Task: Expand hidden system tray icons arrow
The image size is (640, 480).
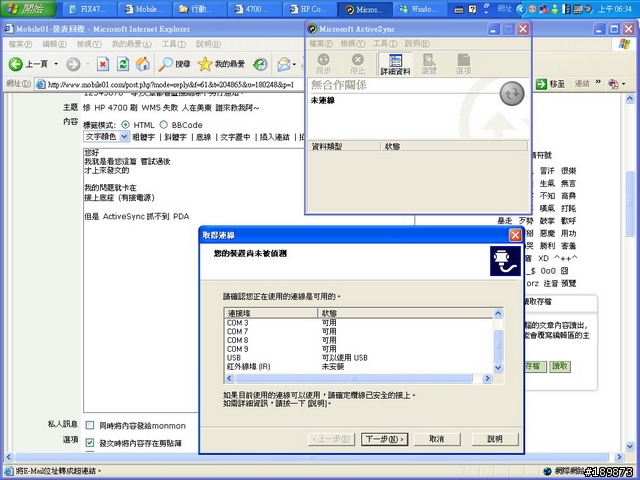Action: pyautogui.click(x=521, y=9)
